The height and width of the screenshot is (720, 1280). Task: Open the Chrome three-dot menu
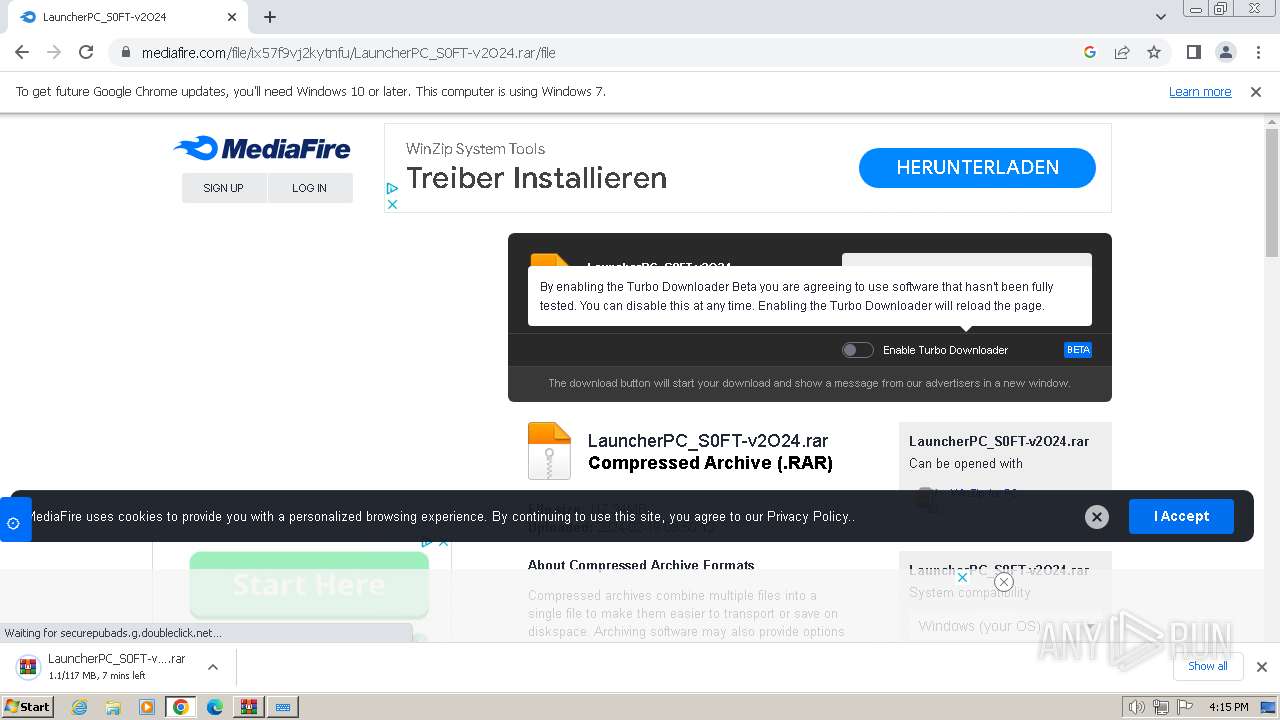coord(1257,52)
